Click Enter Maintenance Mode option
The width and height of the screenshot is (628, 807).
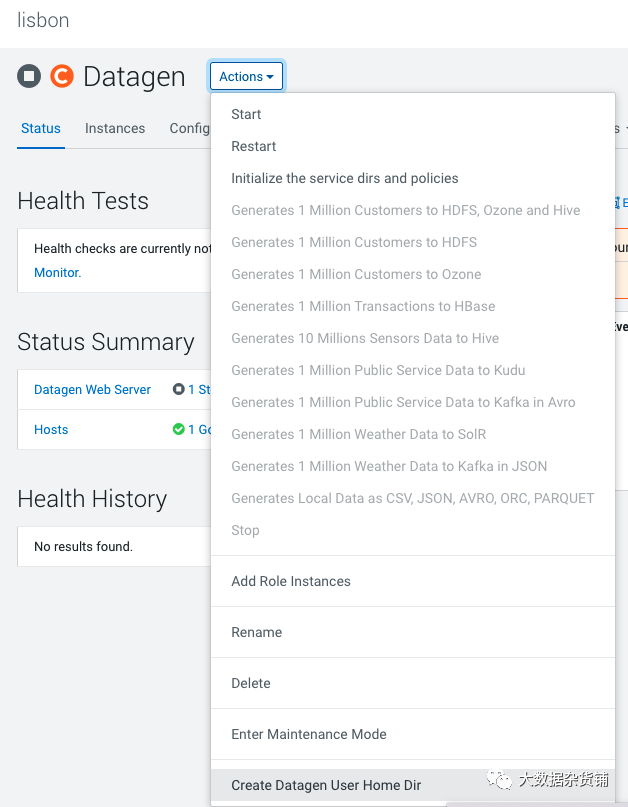tap(308, 735)
